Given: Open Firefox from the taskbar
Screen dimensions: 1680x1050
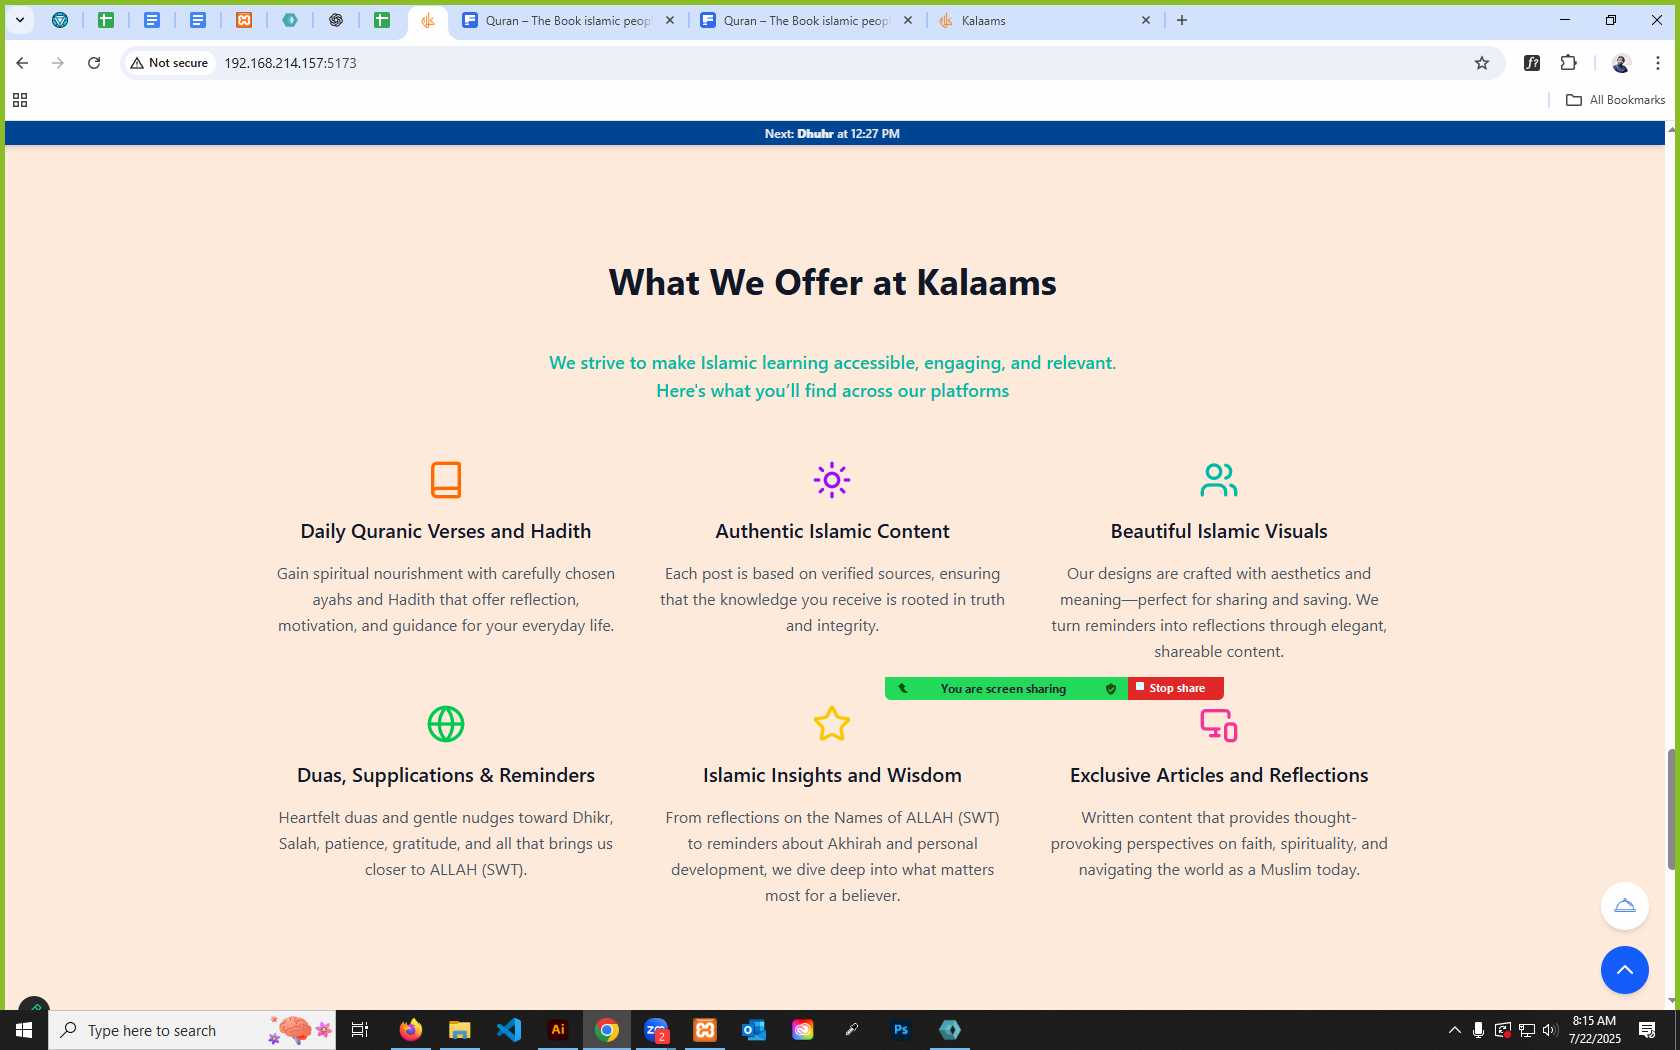Looking at the screenshot, I should coord(410,1030).
